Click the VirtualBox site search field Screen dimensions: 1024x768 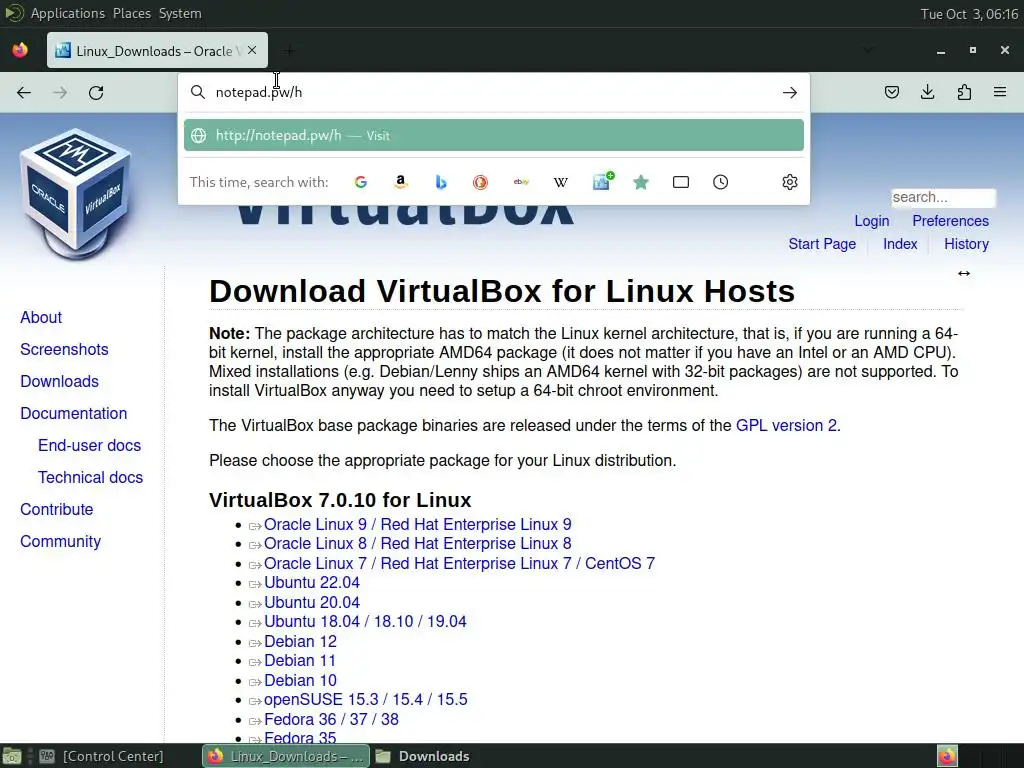(x=944, y=197)
